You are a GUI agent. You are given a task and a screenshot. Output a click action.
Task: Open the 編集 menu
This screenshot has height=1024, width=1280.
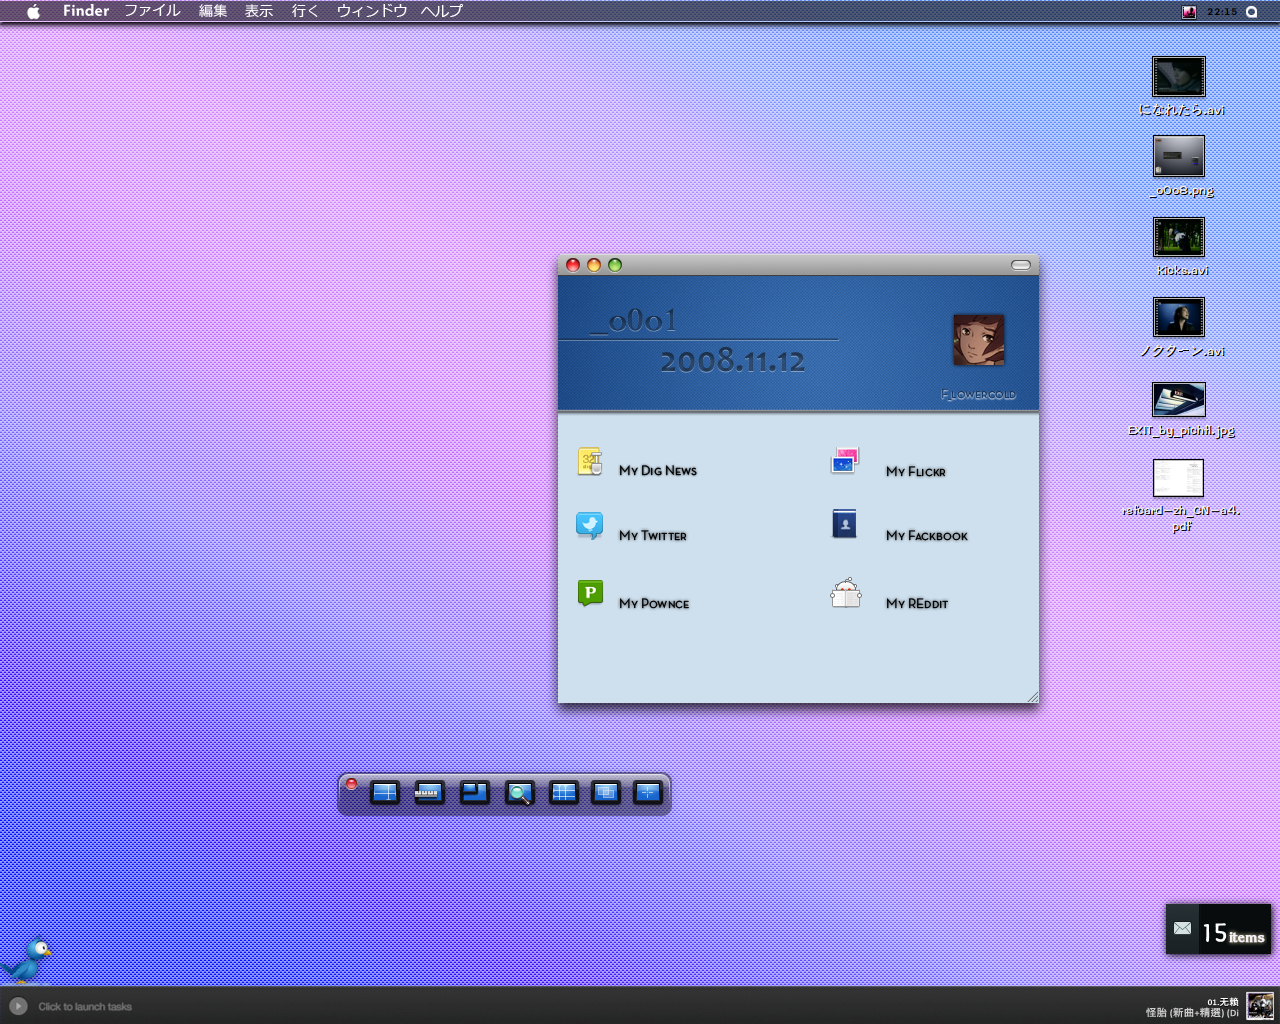pyautogui.click(x=213, y=11)
